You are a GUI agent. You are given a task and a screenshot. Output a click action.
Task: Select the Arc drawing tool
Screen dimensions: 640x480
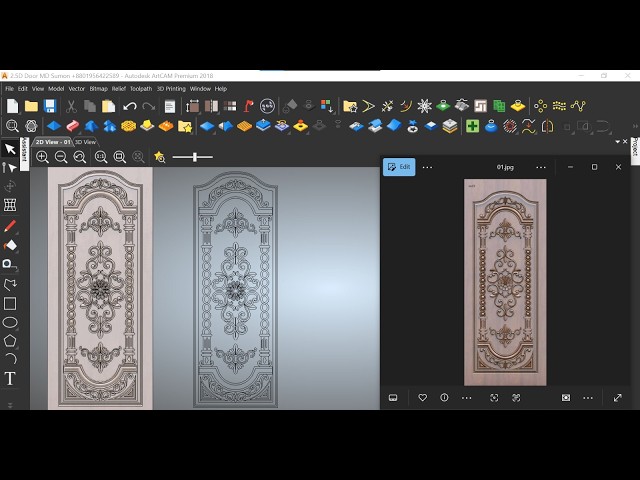(x=11, y=359)
